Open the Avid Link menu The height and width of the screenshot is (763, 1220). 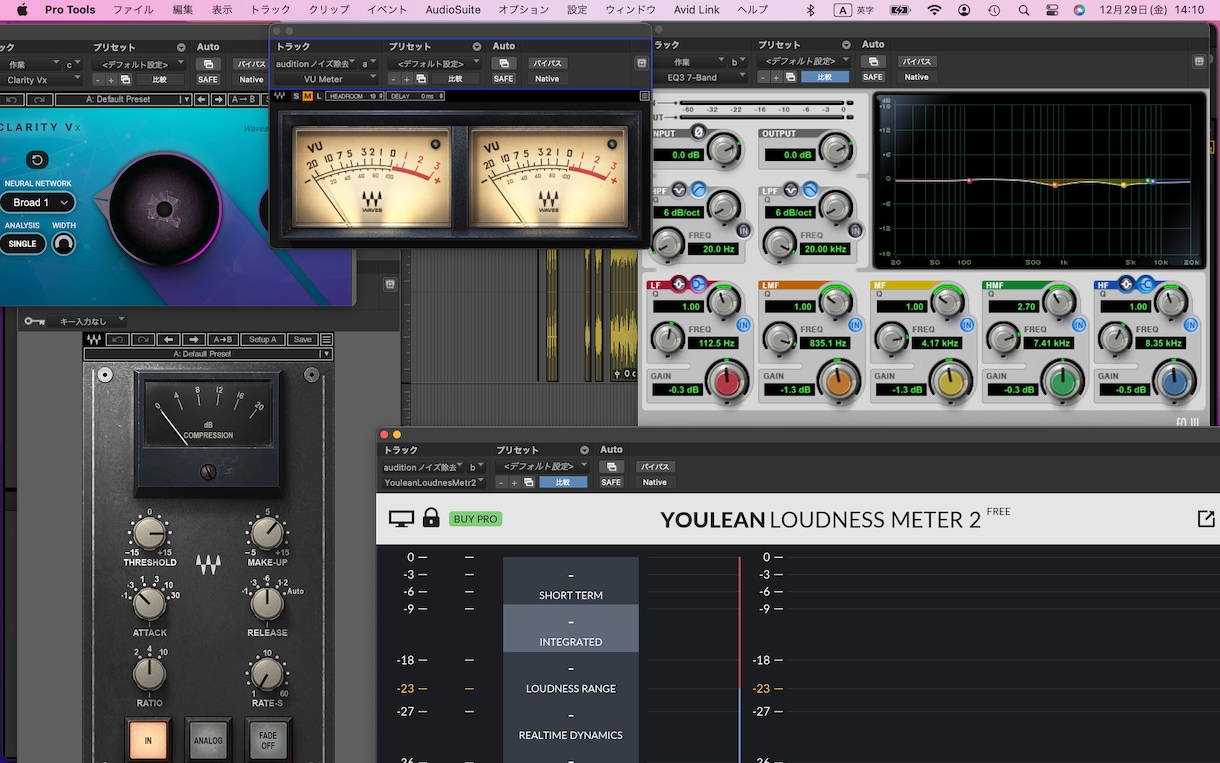coord(697,10)
